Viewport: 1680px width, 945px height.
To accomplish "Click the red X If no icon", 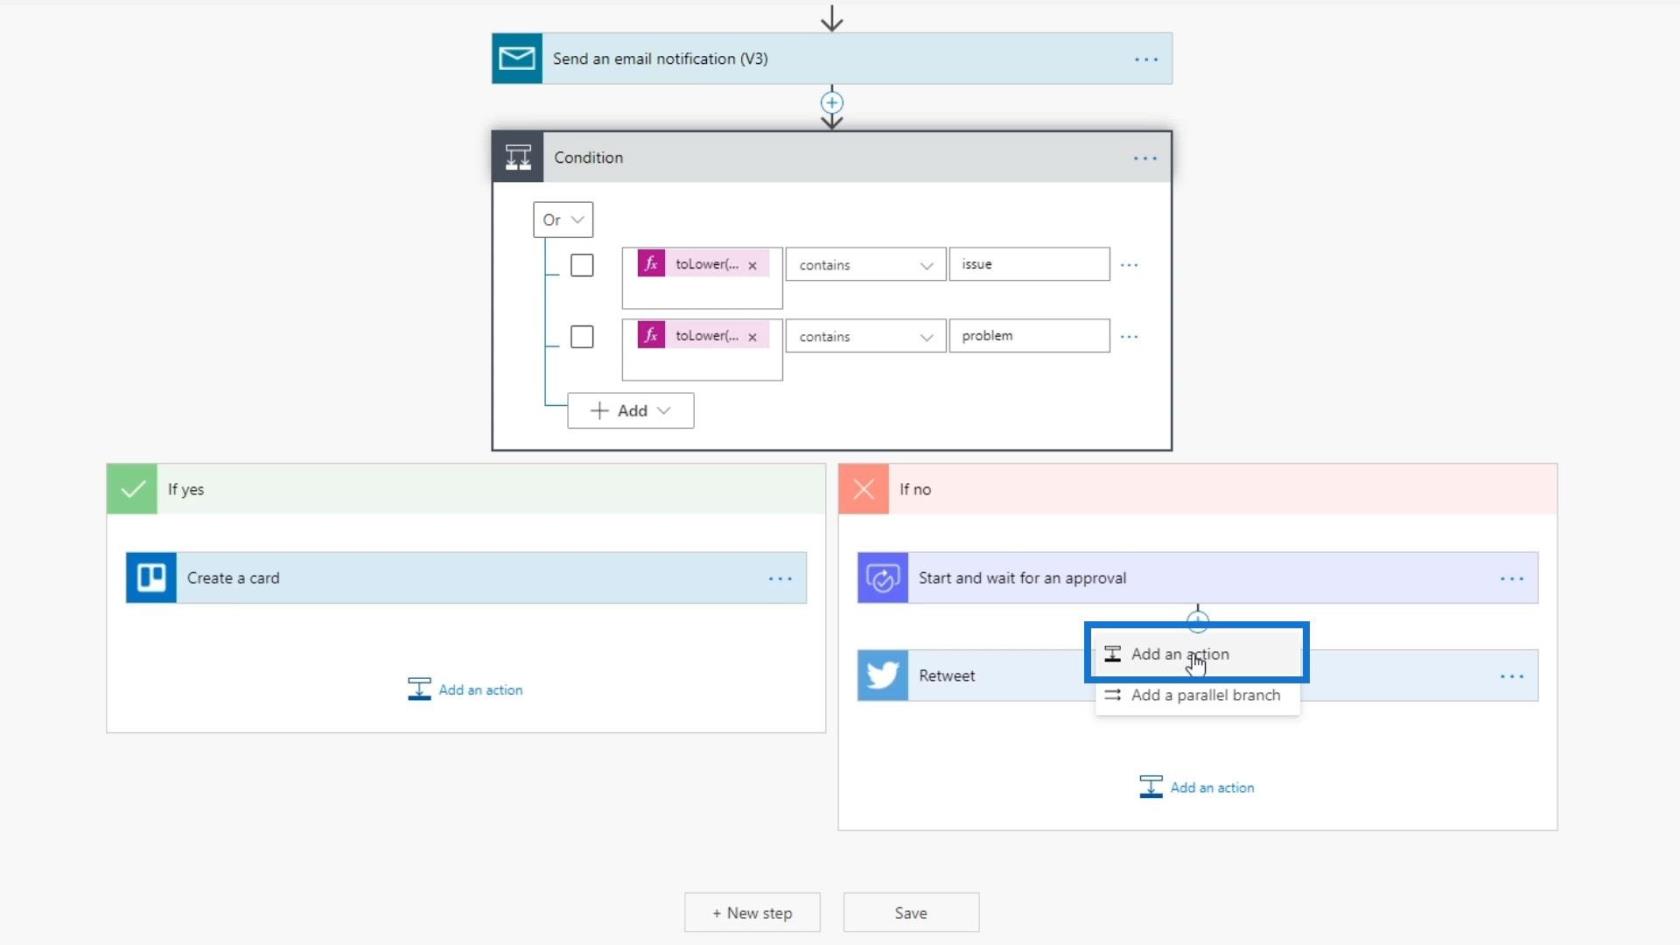I will point(864,489).
